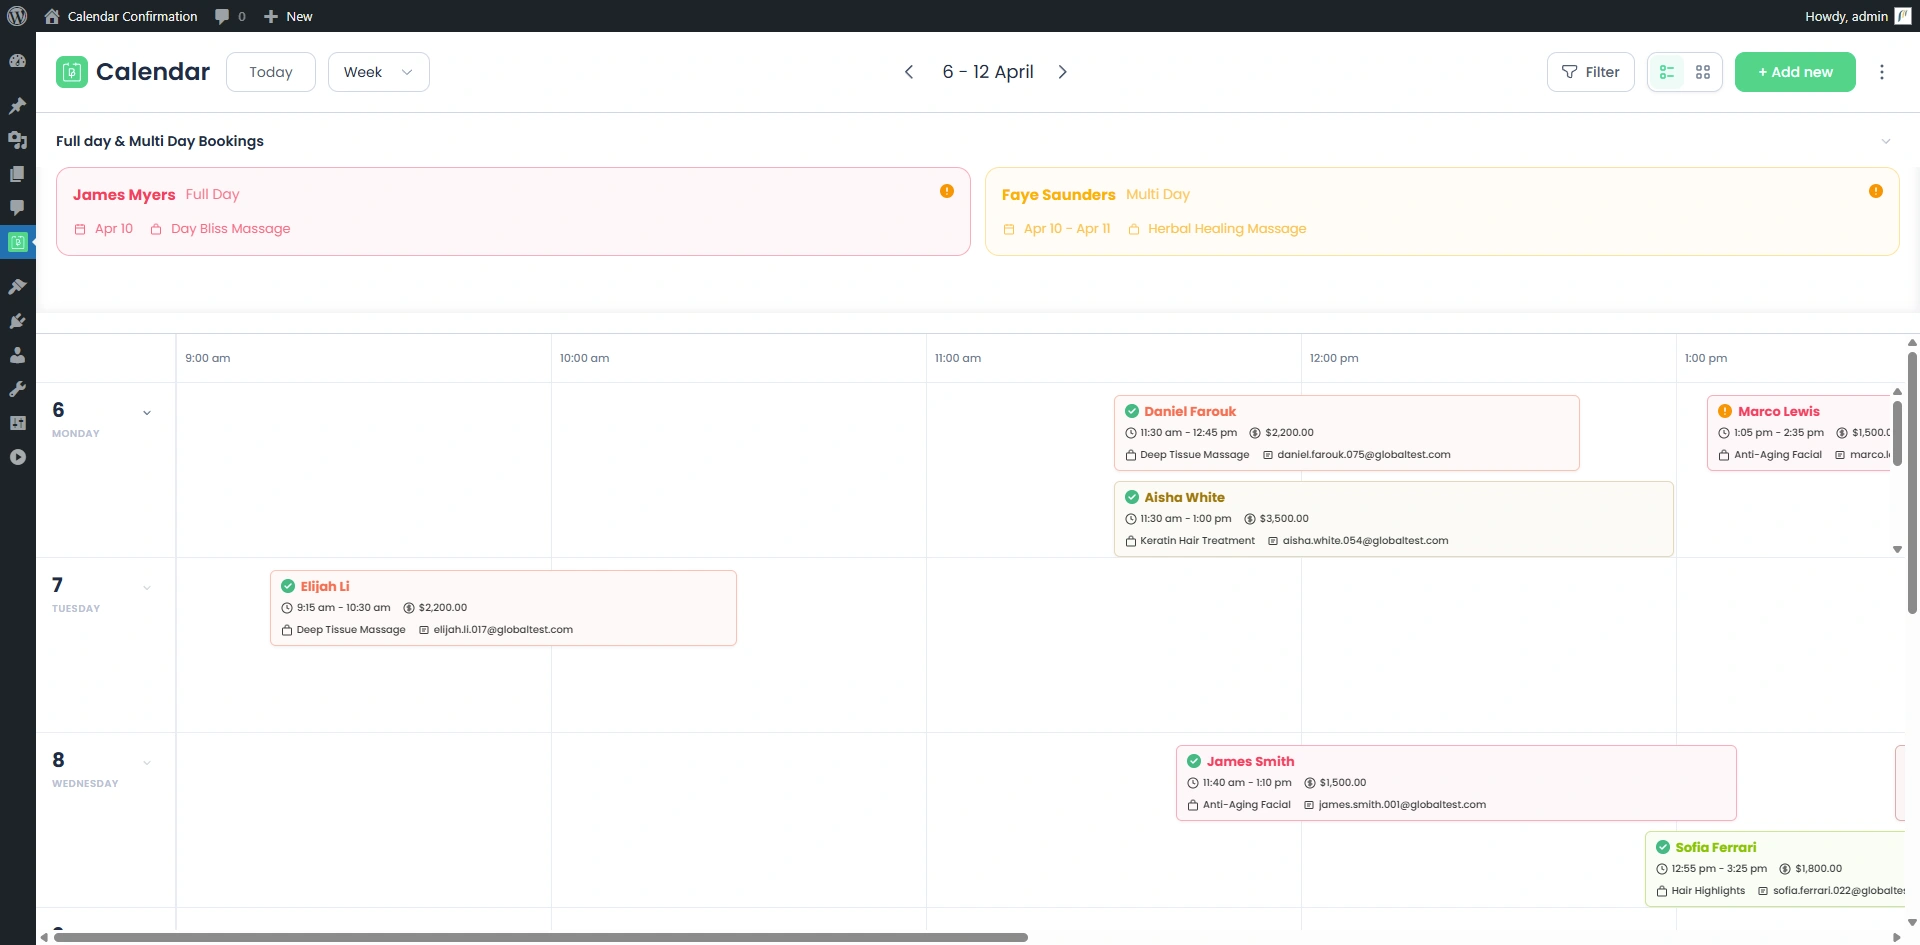Click the horizontal scrollbar at bottom

coord(540,937)
